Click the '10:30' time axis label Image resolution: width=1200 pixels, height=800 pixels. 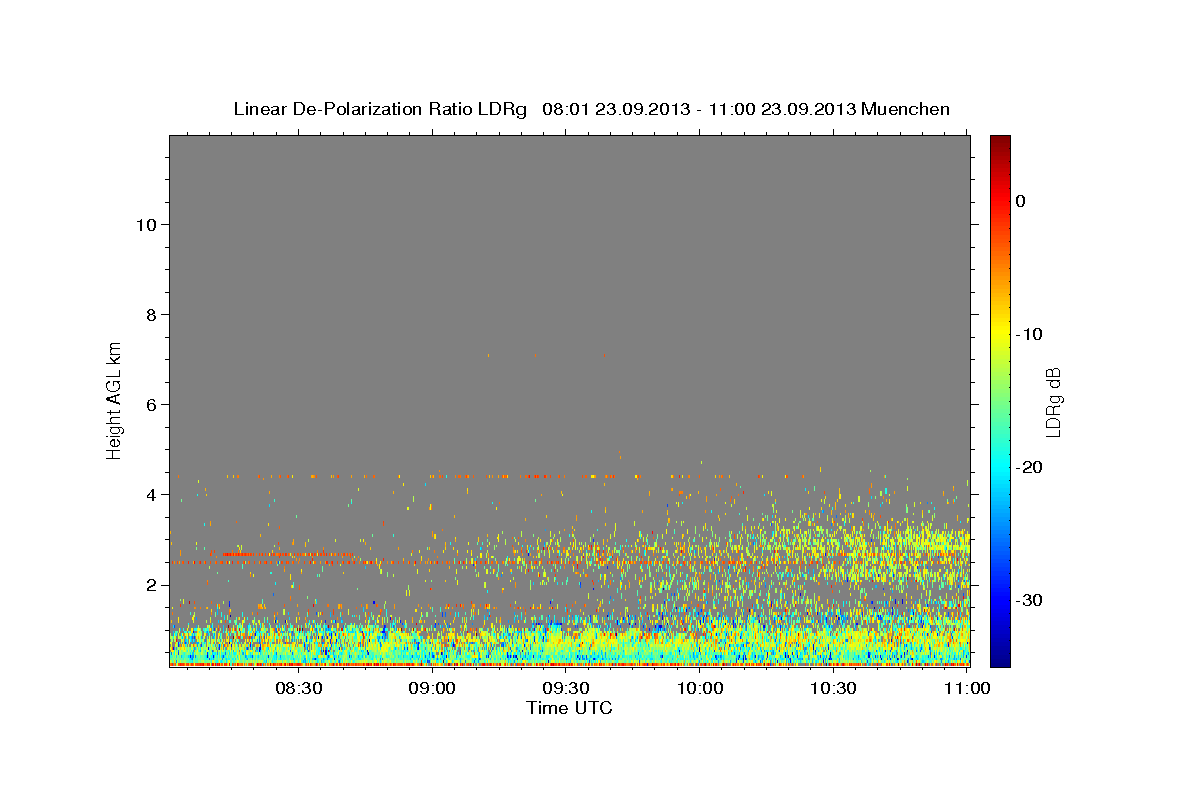pos(833,688)
